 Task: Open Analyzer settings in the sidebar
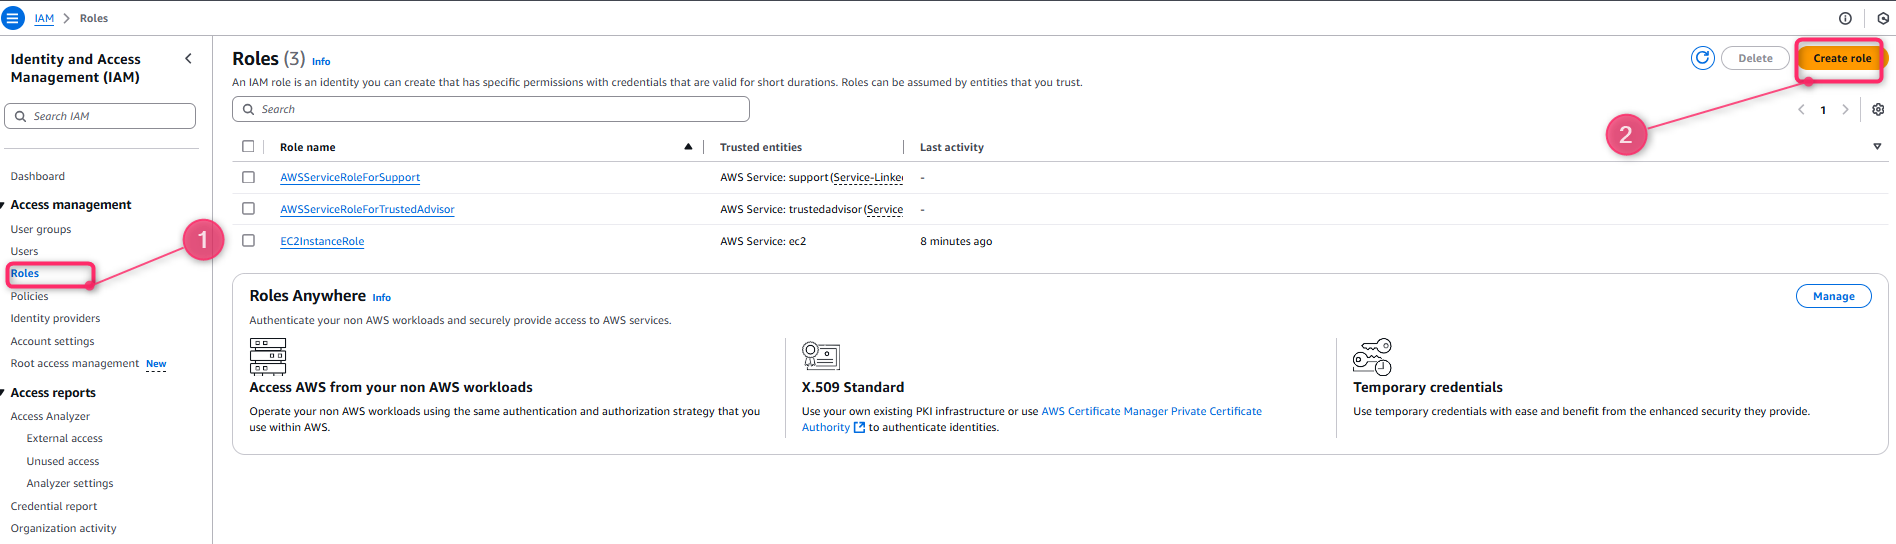coord(70,484)
